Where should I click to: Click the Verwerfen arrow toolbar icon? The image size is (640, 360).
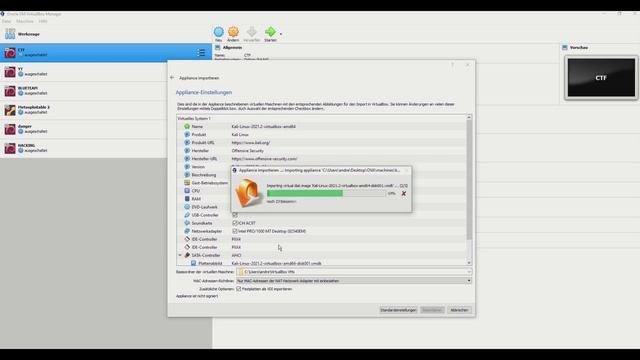[251, 31]
